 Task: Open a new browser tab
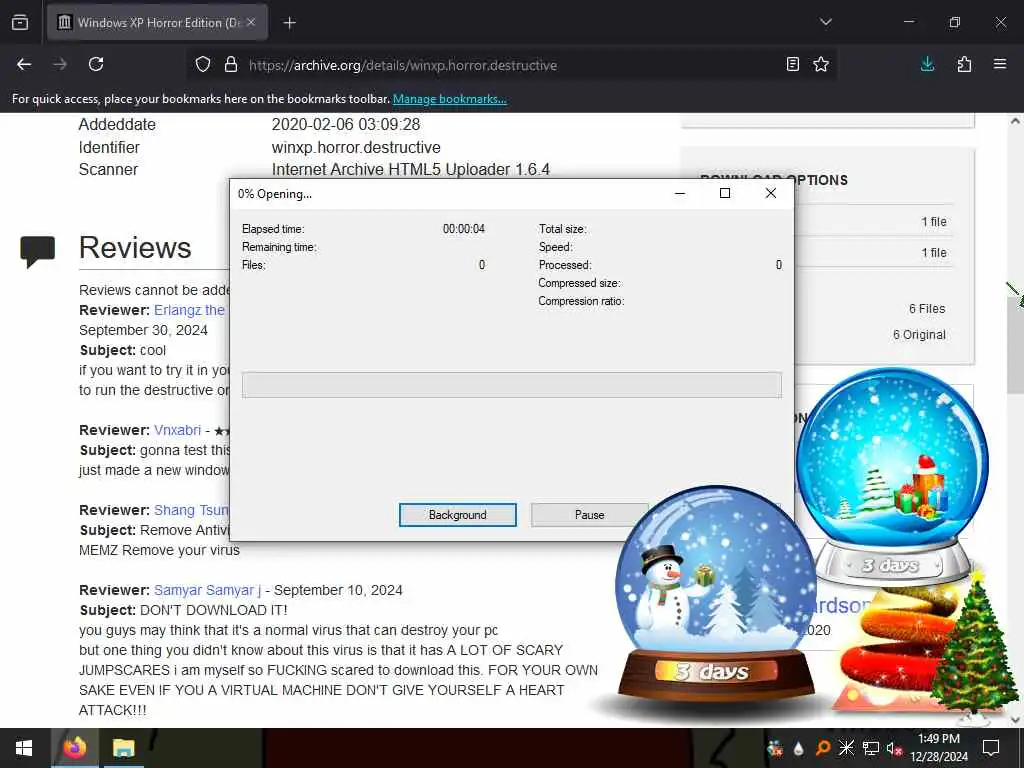[x=289, y=23]
